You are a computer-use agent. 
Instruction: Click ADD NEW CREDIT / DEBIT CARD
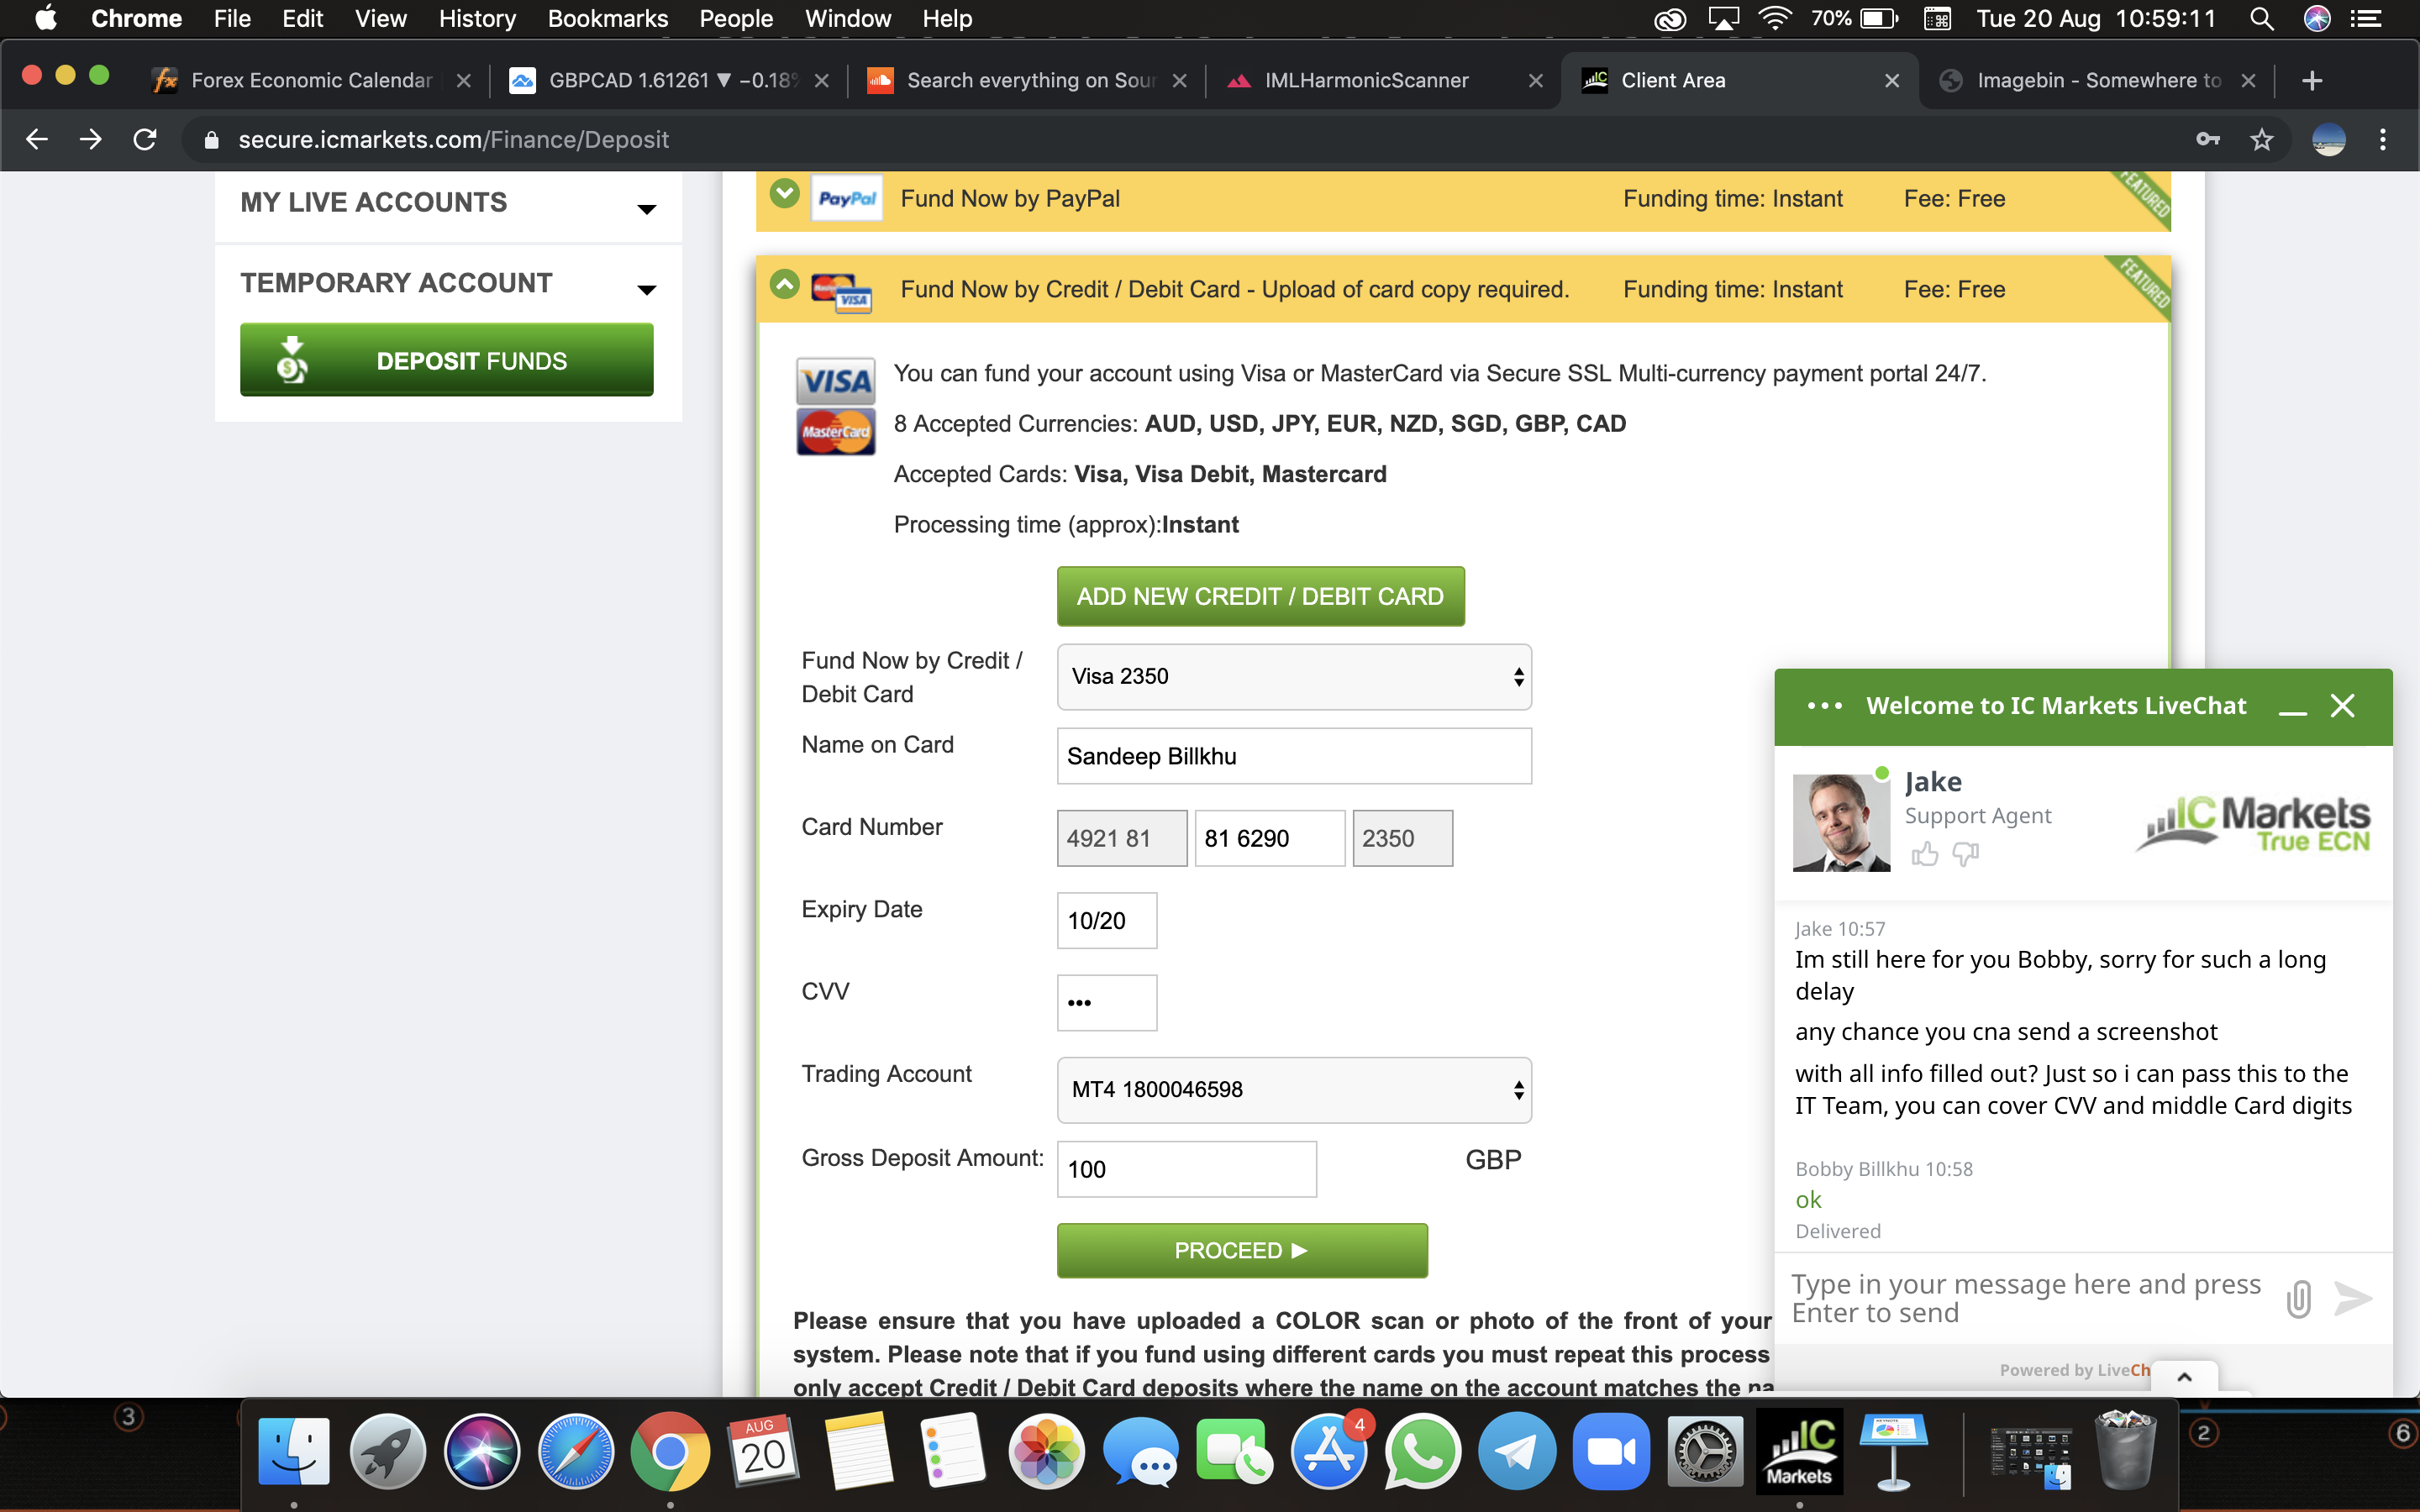1260,597
